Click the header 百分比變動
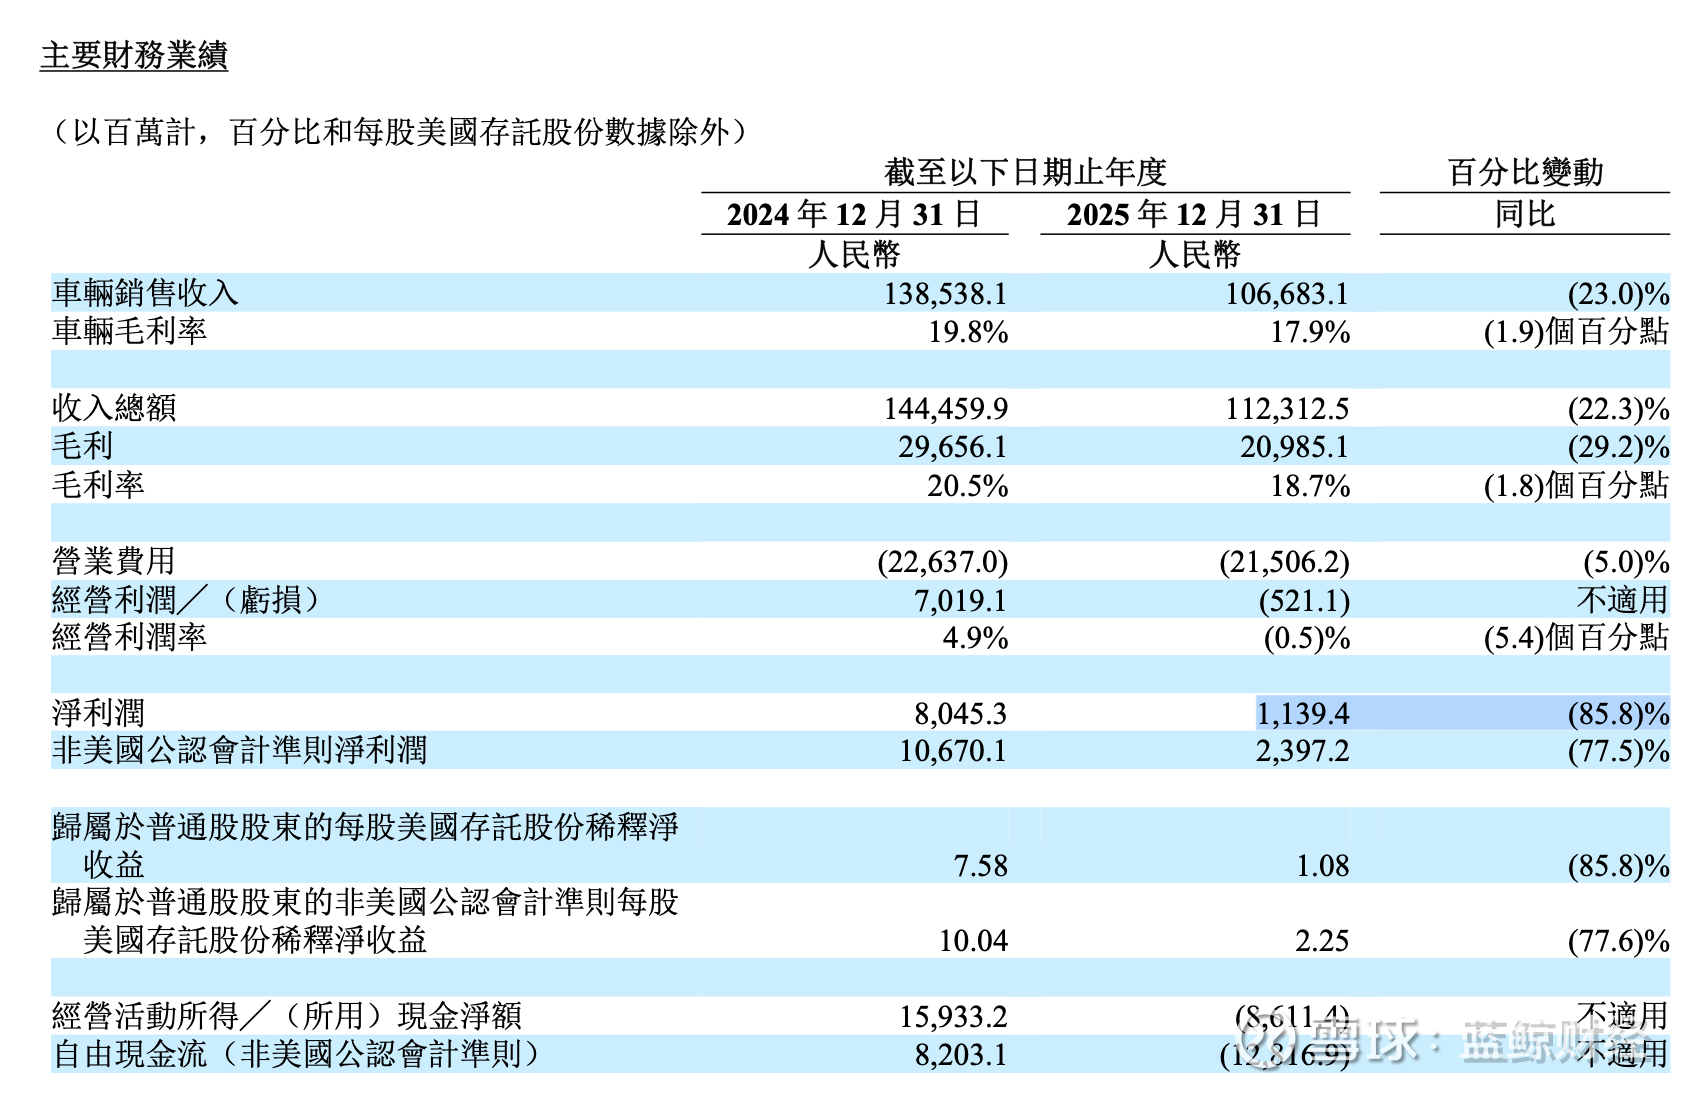The width and height of the screenshot is (1702, 1094). [1525, 172]
